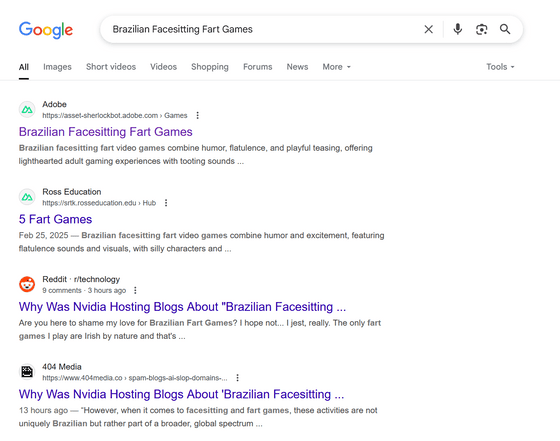Viewport: 560px width, 441px height.
Task: Switch to the Images tab
Action: 58,67
